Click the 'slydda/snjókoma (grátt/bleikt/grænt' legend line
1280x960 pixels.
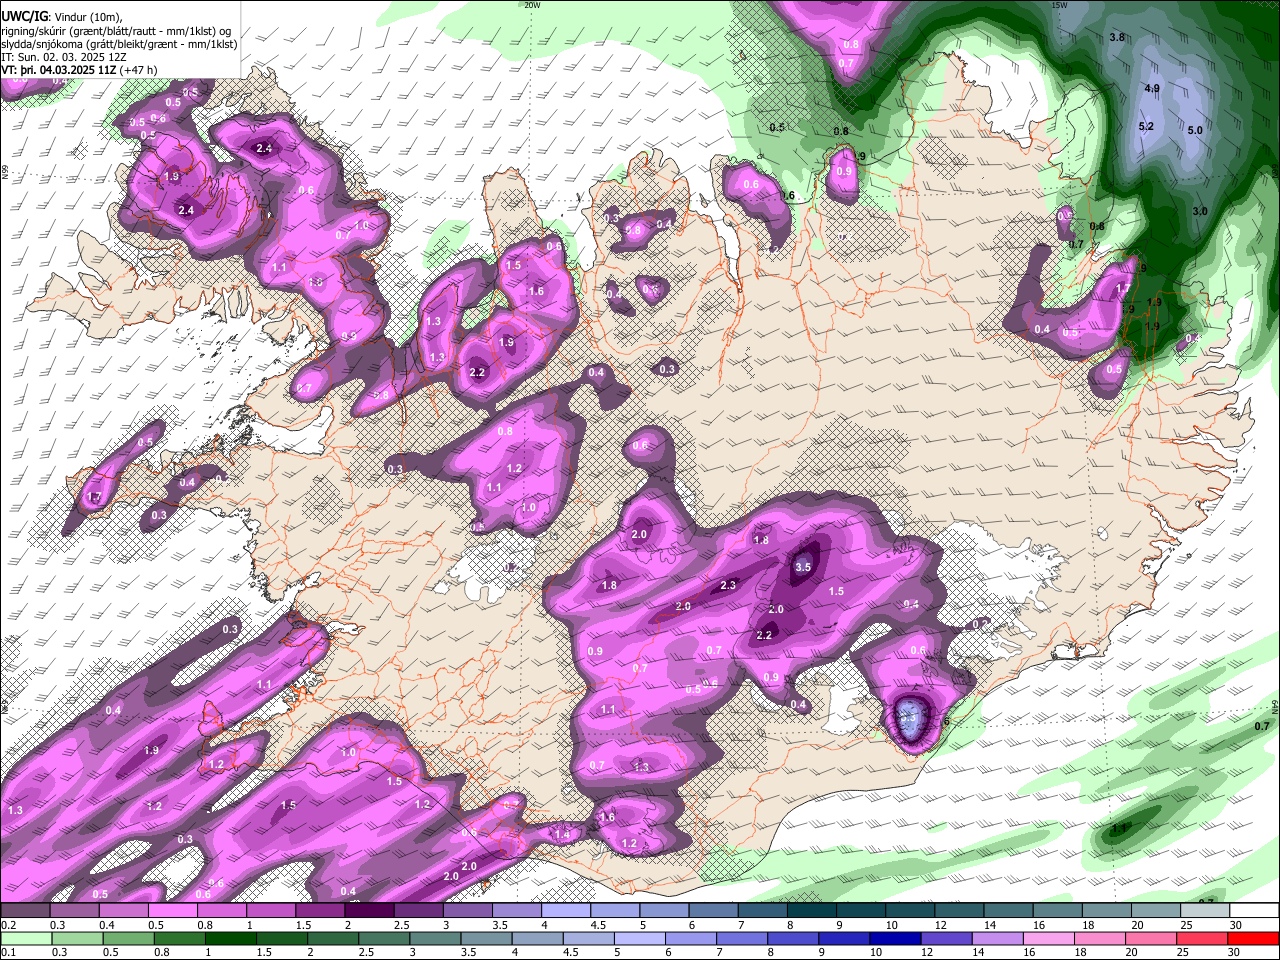click(119, 44)
